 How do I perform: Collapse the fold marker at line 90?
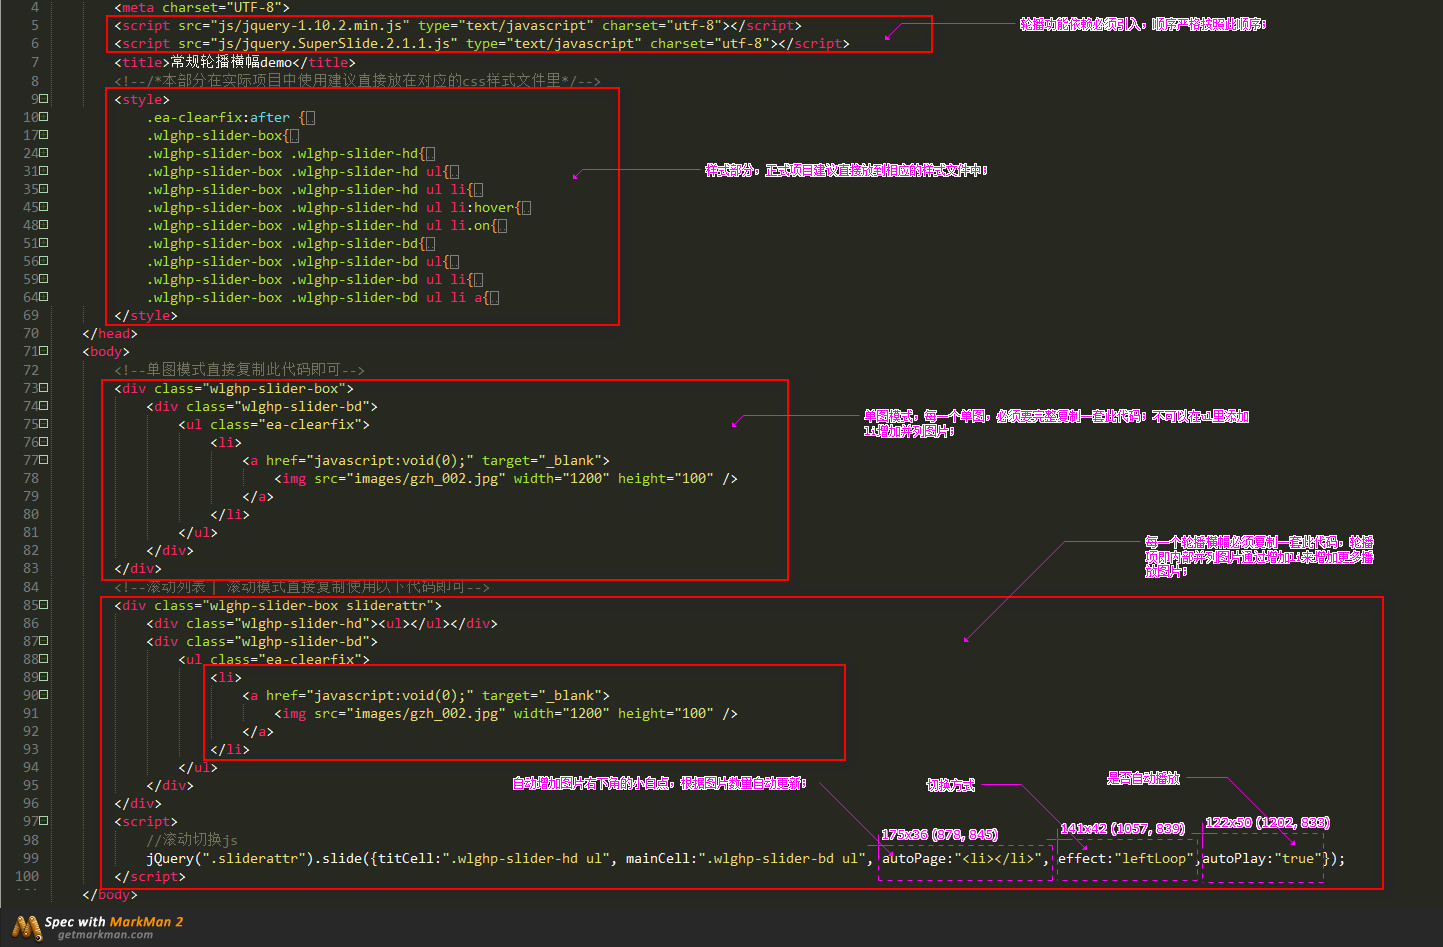point(44,695)
